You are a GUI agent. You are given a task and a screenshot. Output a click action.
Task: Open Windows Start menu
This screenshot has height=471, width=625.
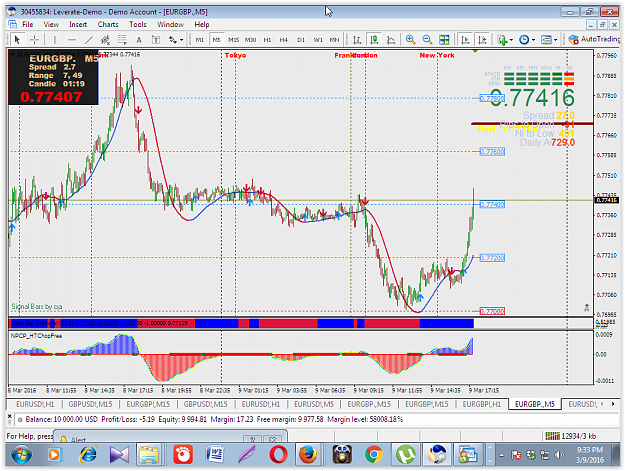coord(22,455)
